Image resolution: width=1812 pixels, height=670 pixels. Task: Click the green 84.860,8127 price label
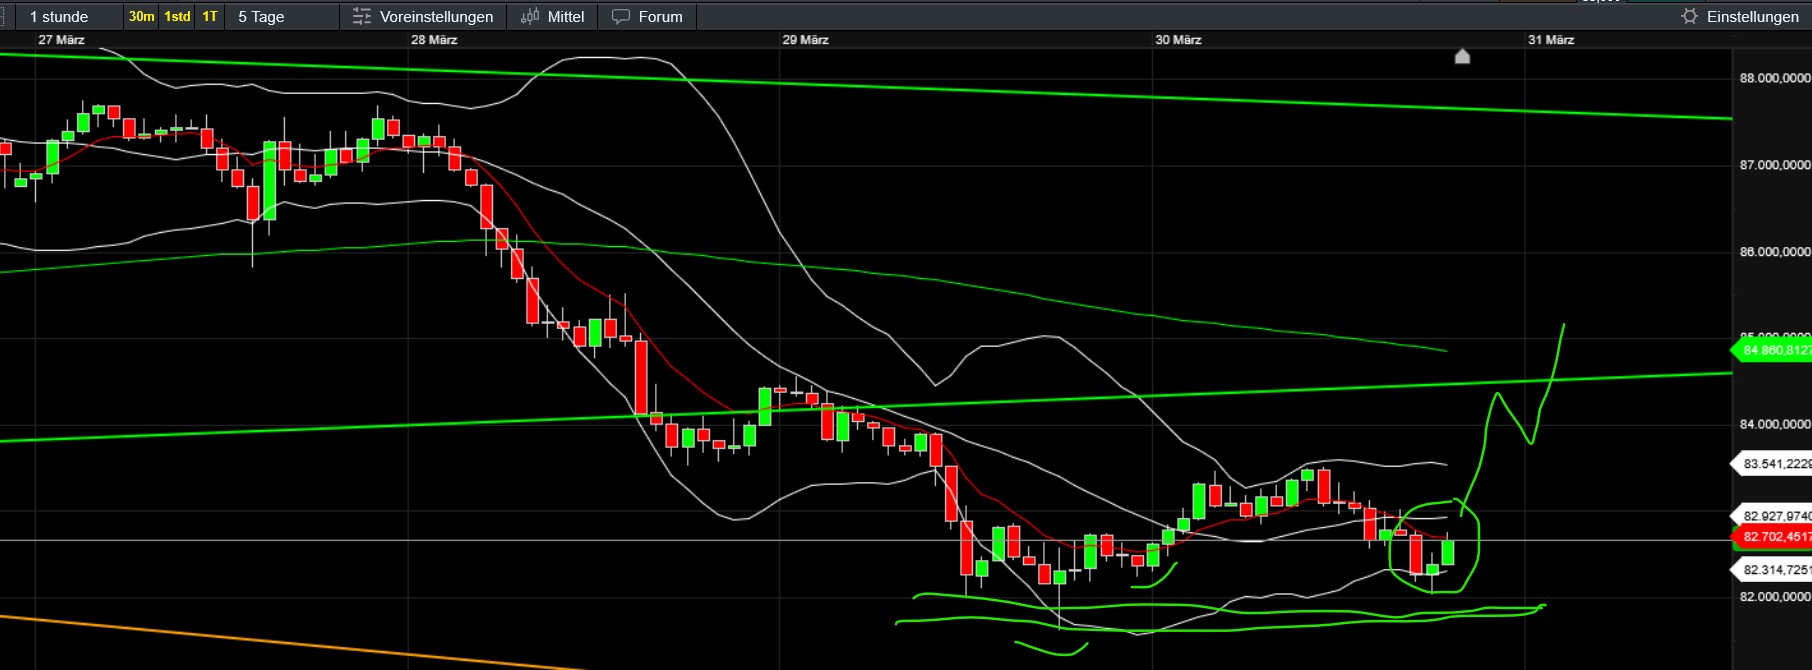(x=1772, y=350)
